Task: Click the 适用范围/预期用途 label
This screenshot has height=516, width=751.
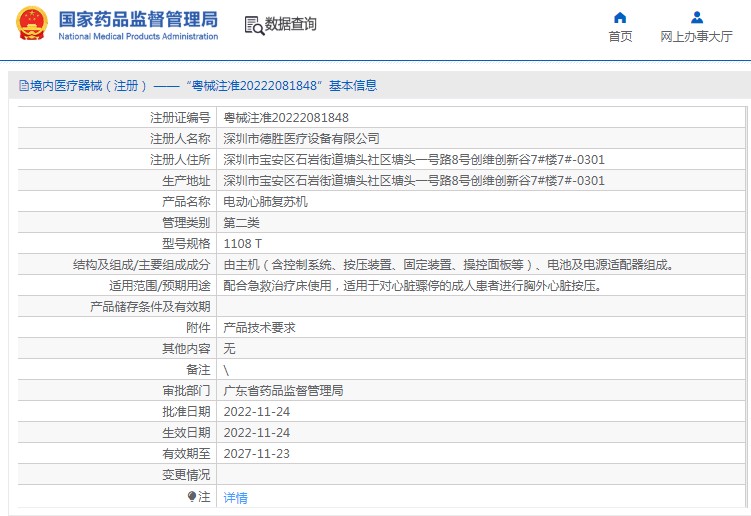Action: 160,286
